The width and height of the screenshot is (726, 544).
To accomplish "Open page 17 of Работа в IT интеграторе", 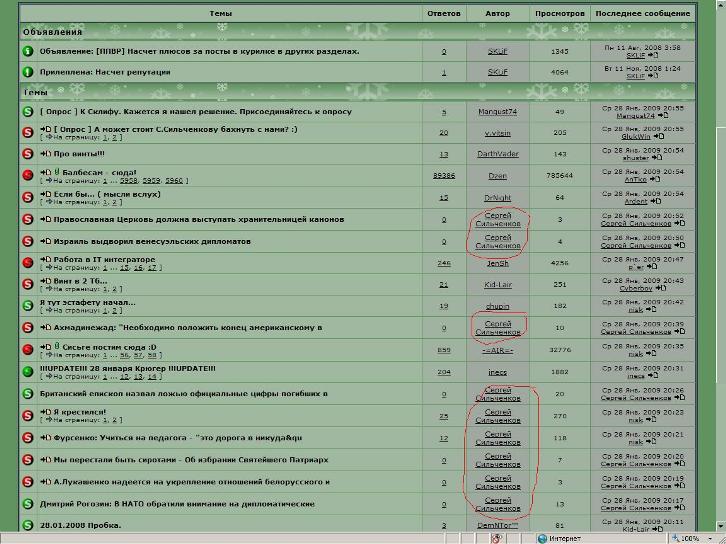I will pos(152,268).
